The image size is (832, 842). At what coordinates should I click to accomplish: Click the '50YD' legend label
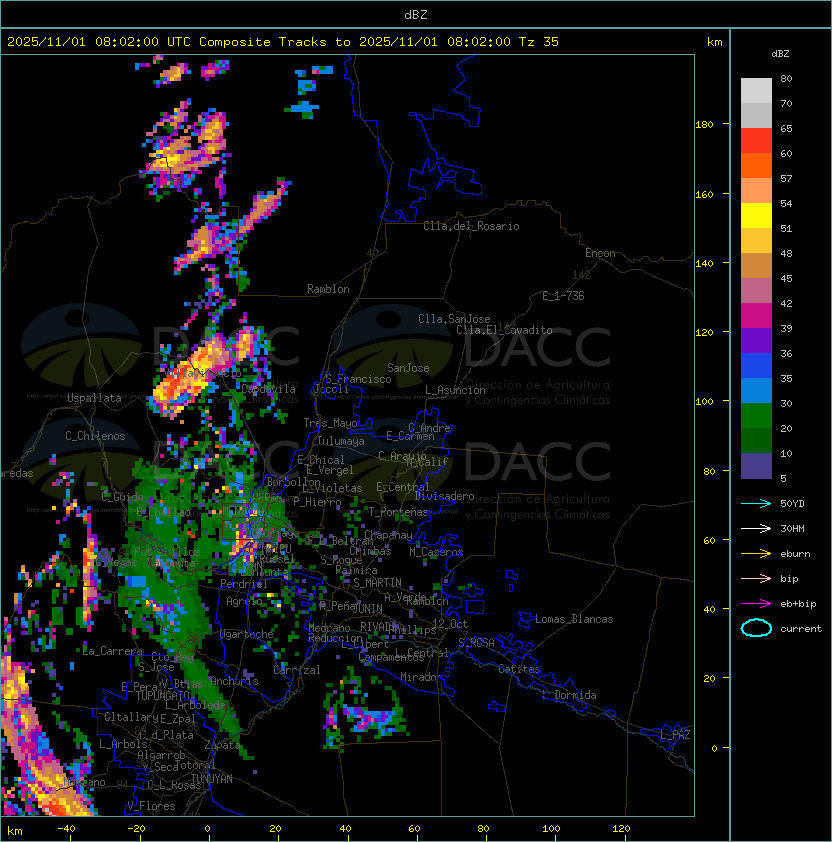coord(792,504)
